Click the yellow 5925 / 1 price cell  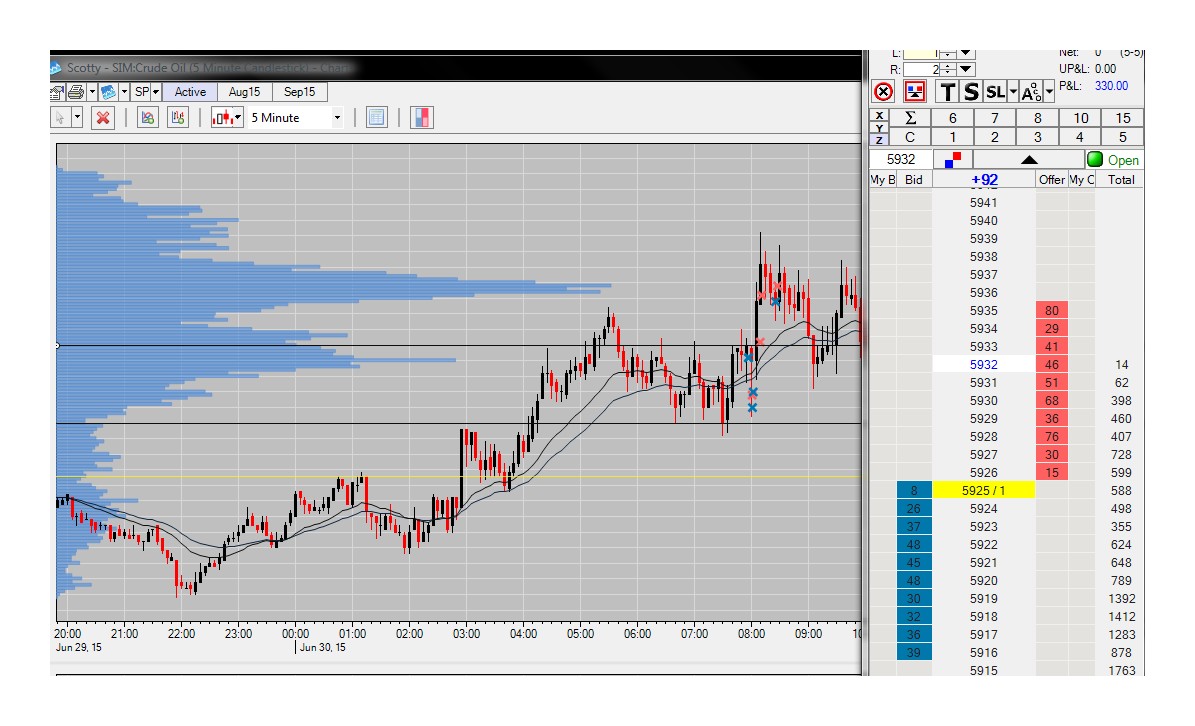coord(983,491)
